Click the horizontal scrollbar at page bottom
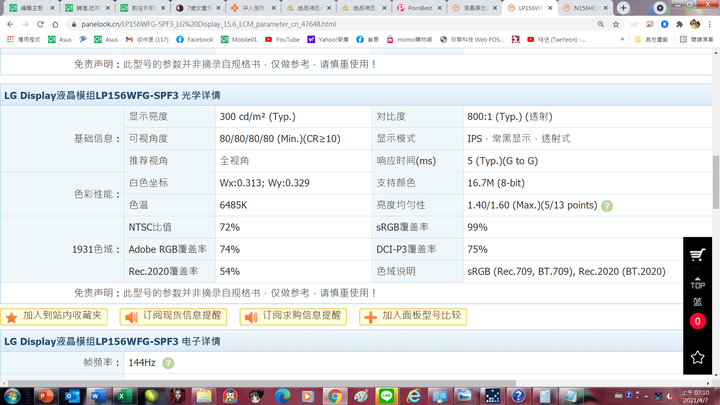720x405 pixels. [262, 383]
